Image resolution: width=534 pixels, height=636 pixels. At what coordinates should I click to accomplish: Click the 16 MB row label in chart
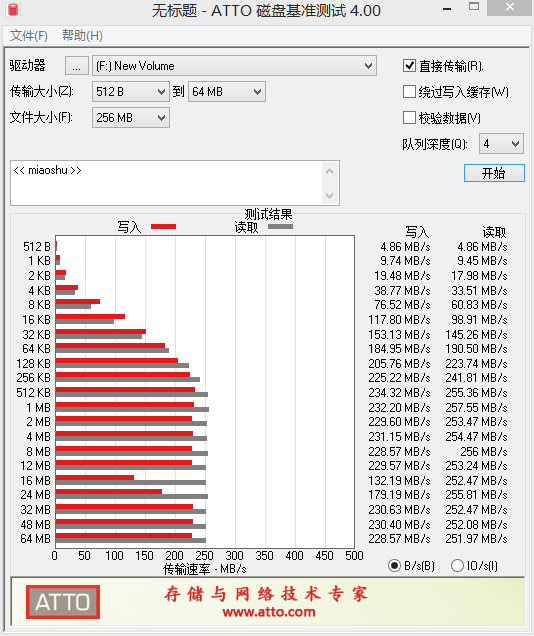click(35, 481)
